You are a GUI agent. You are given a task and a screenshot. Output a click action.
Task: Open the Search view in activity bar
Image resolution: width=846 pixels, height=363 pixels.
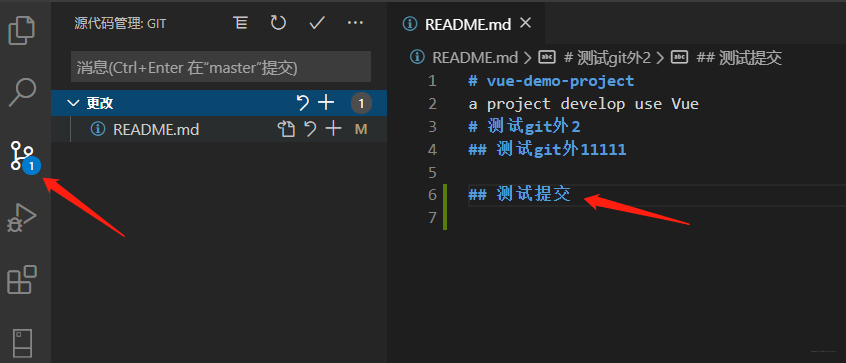pyautogui.click(x=23, y=92)
